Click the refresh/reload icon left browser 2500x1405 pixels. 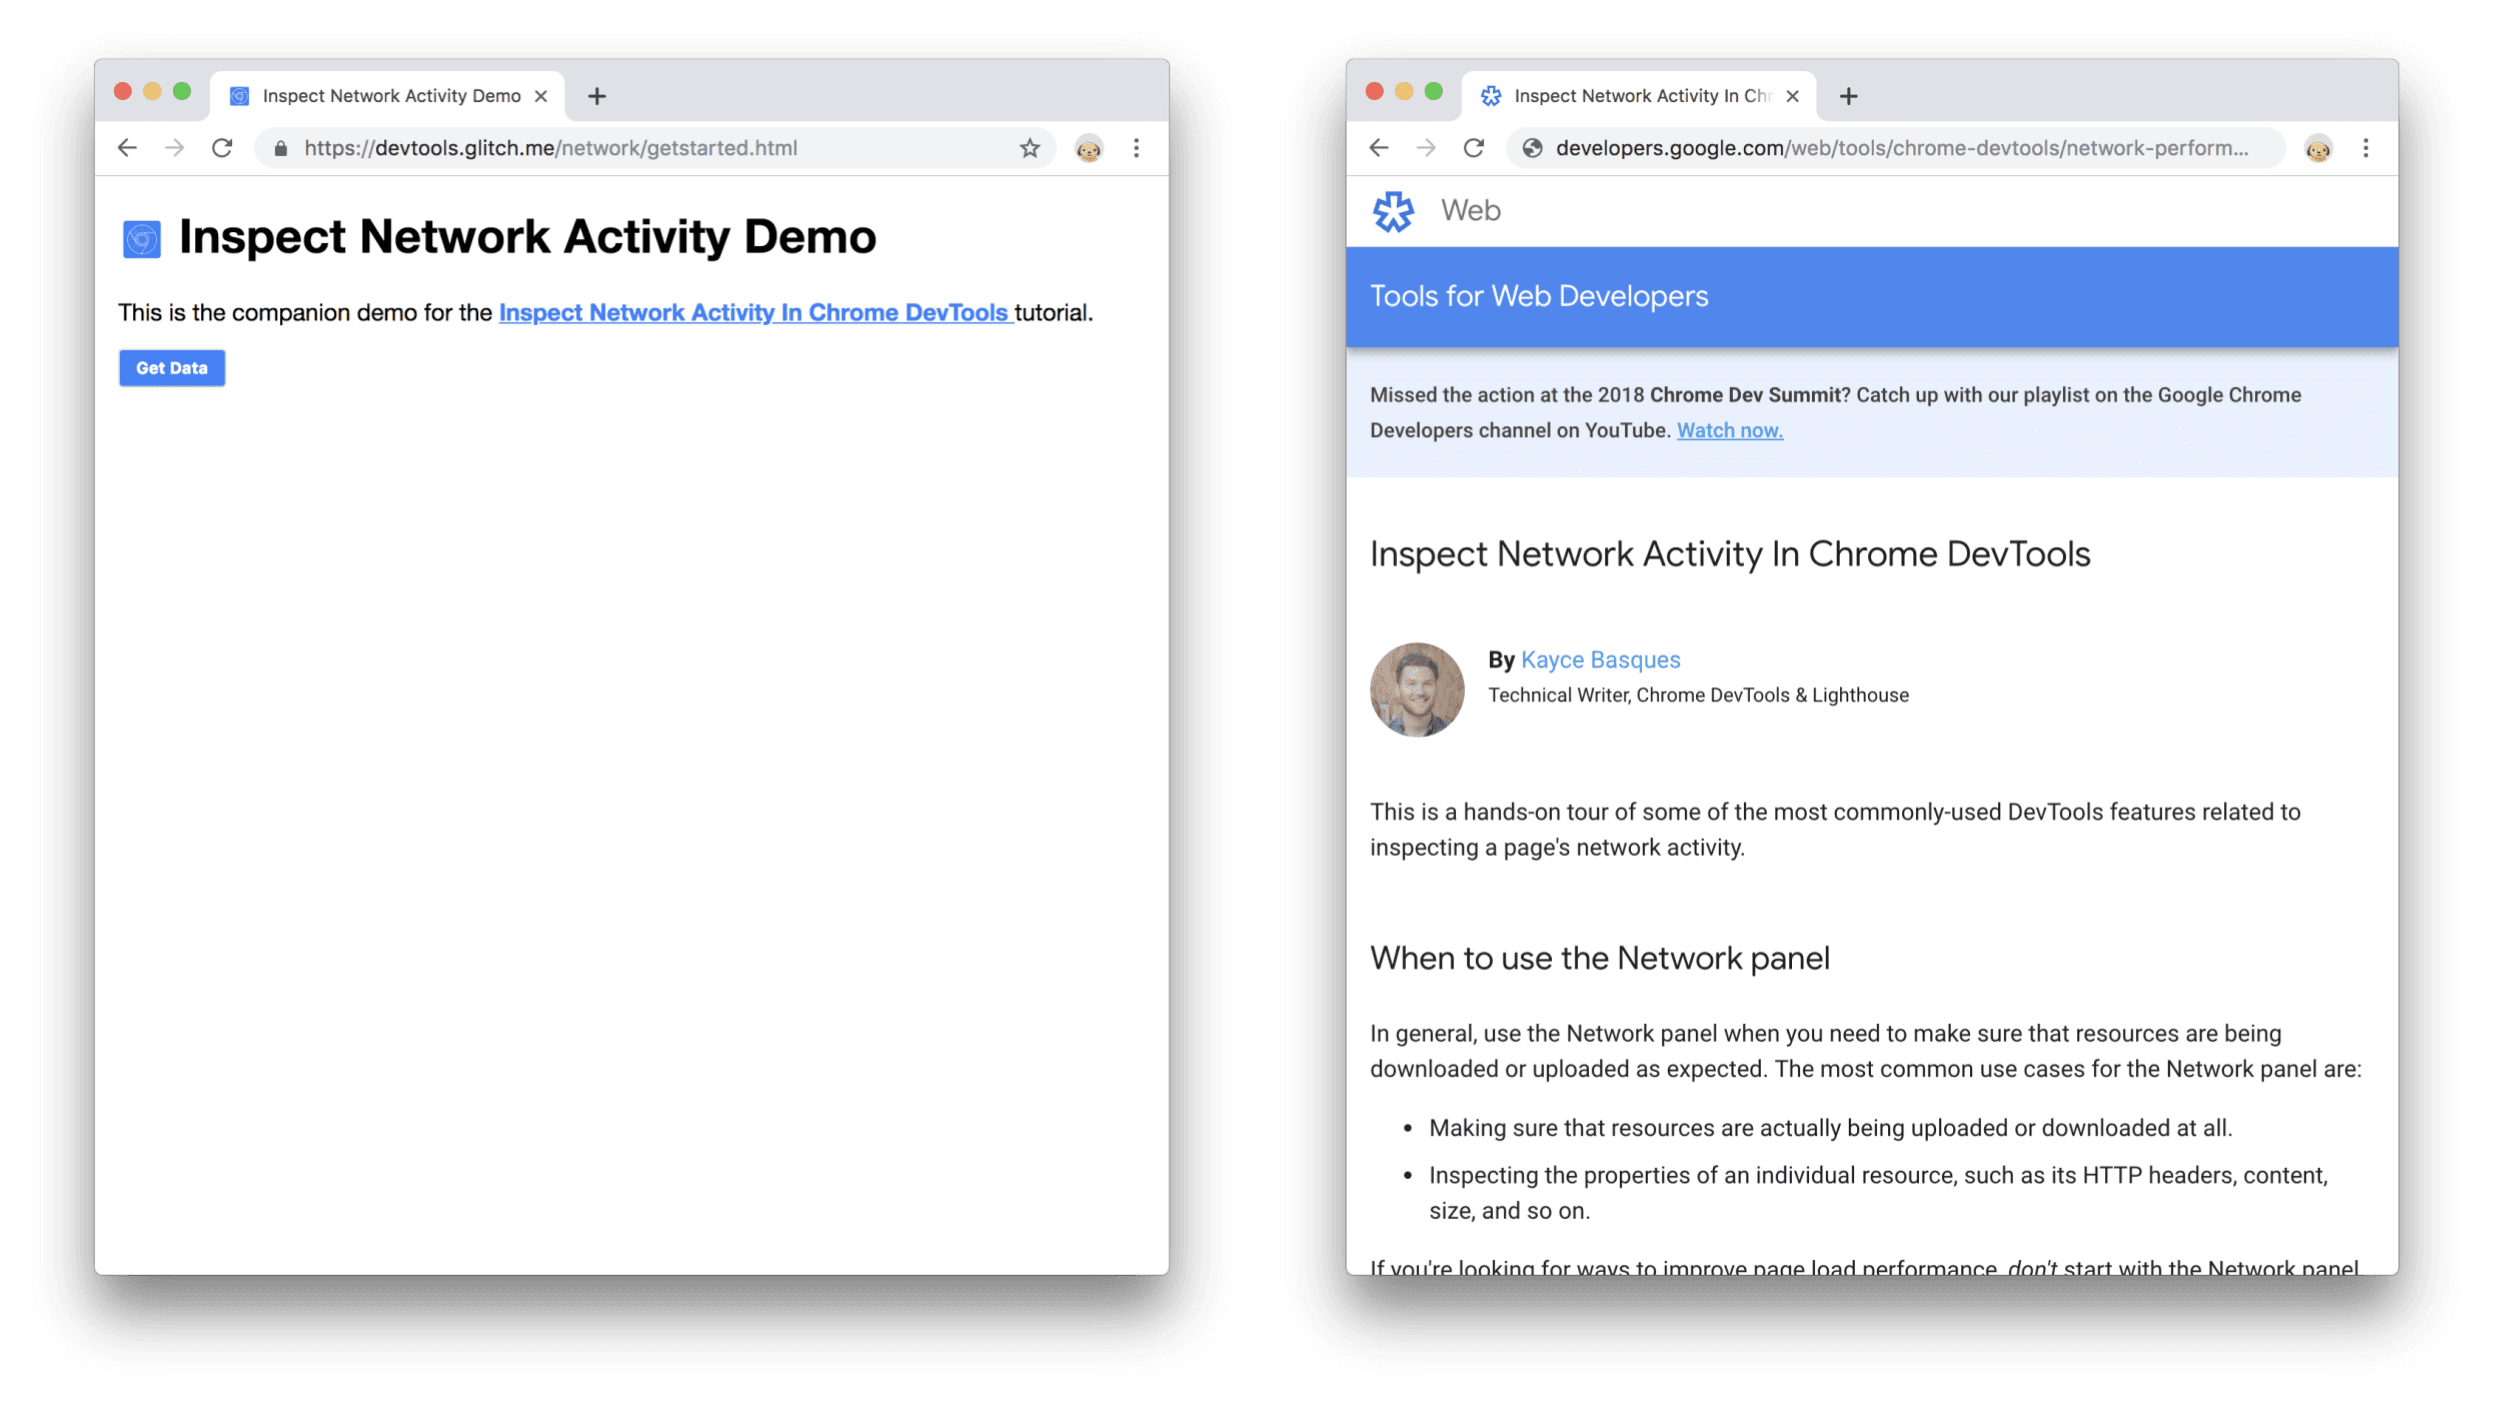point(221,149)
